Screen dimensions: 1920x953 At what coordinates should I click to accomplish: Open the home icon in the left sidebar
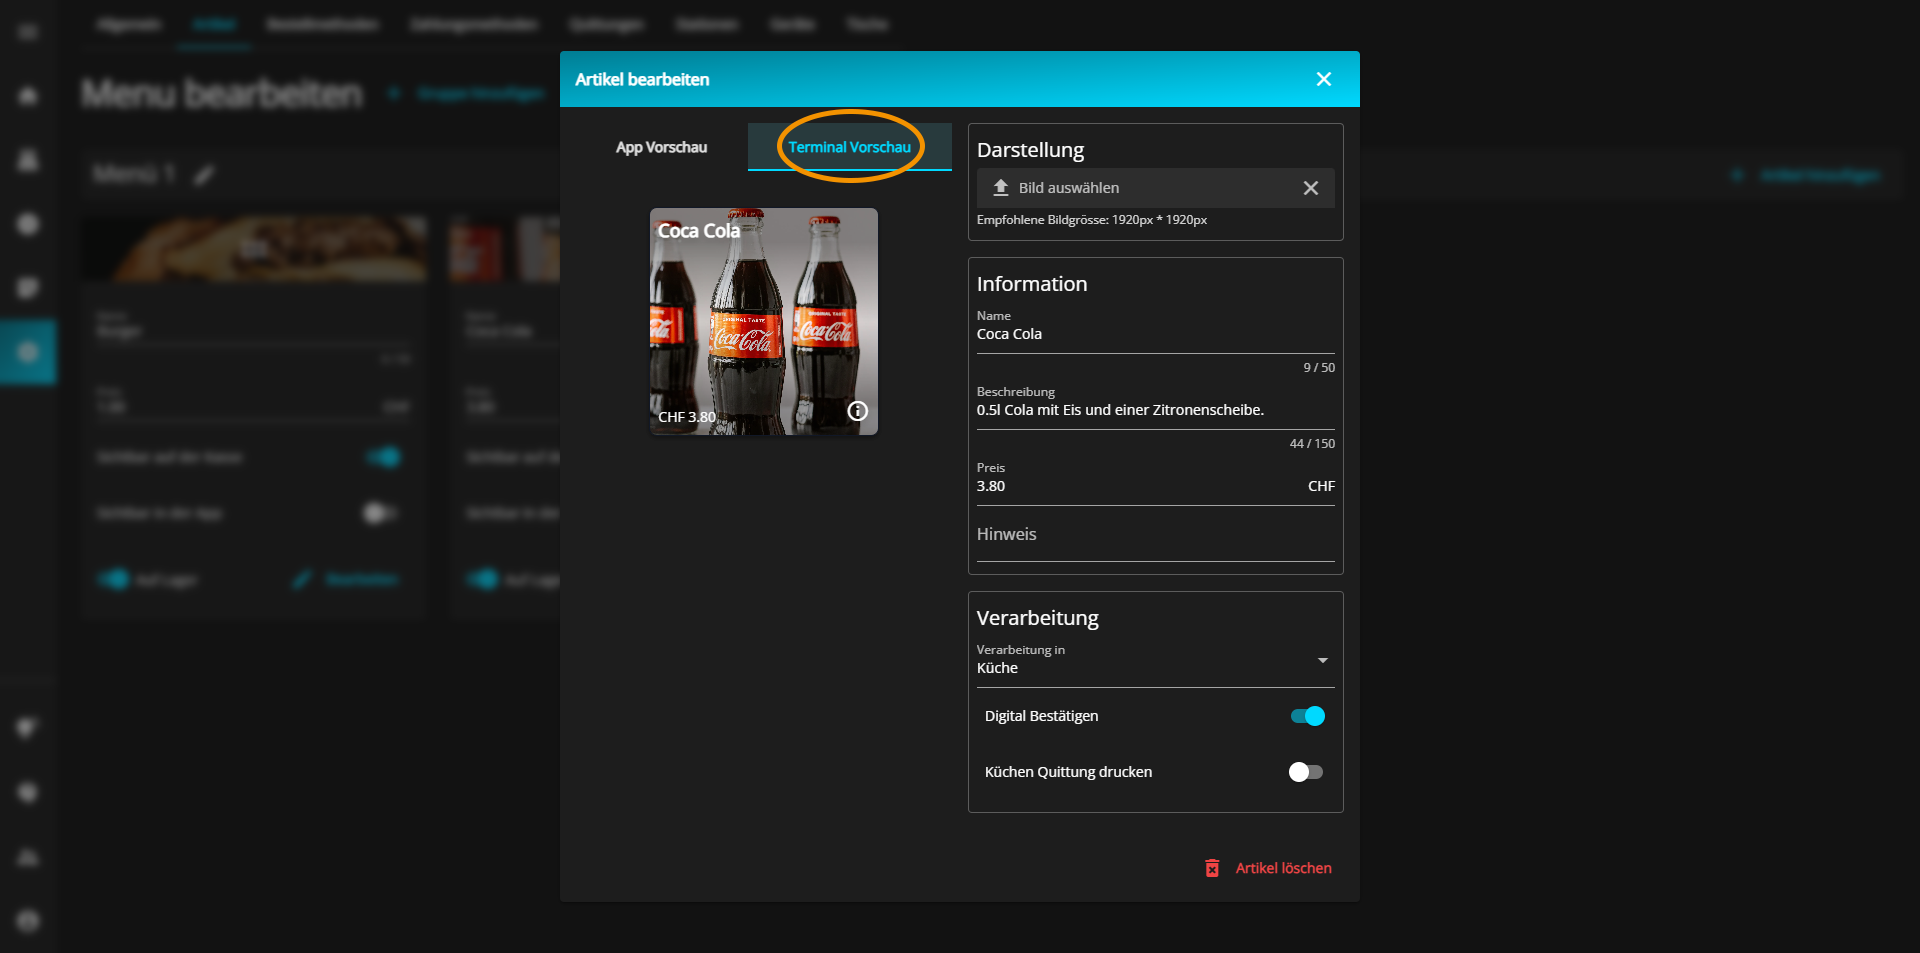click(x=28, y=96)
